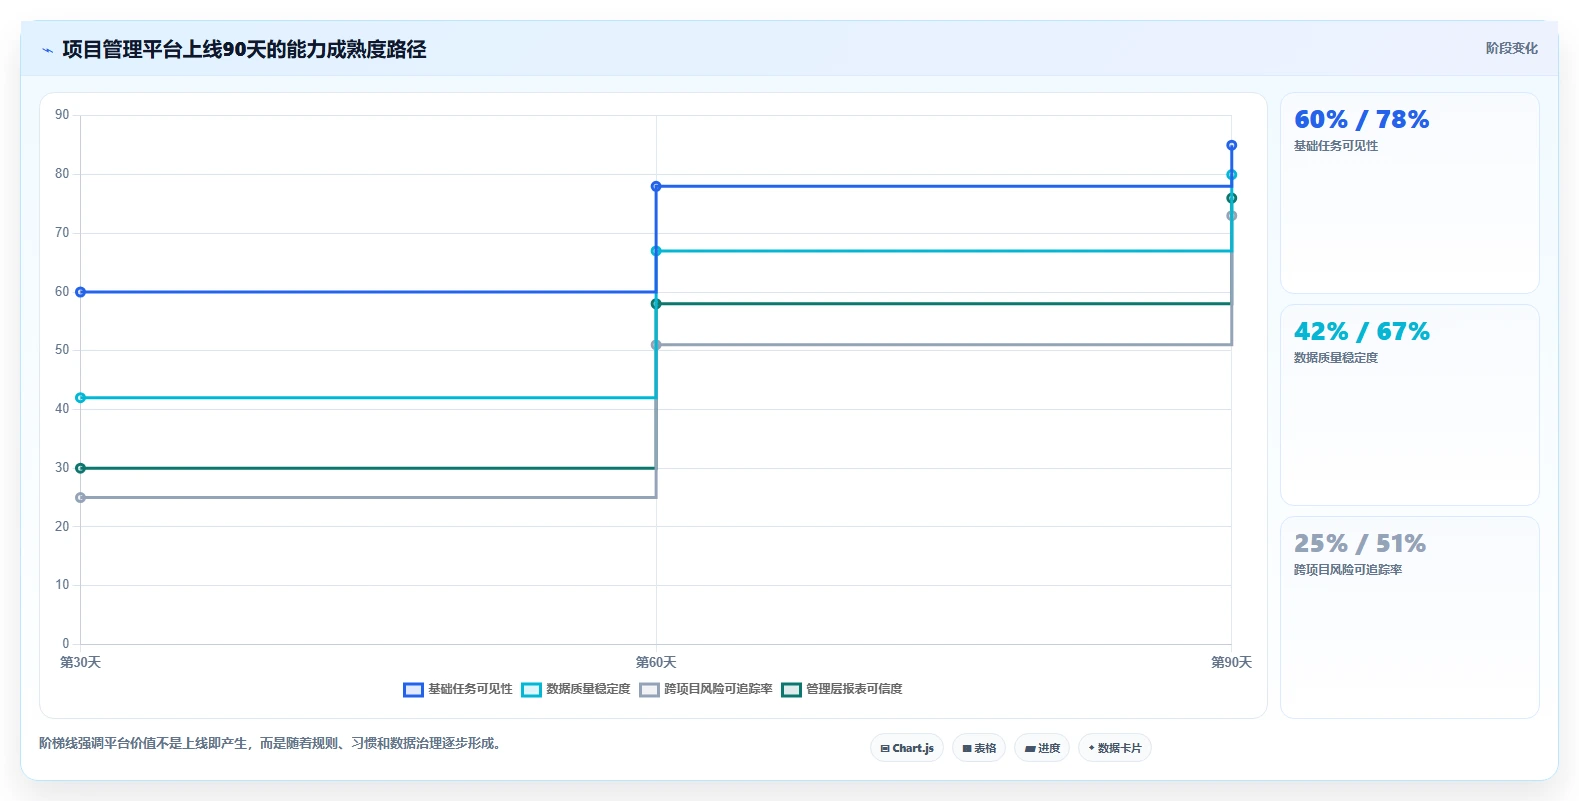Click the dark green point at 30 on 第30天
1579x801 pixels.
coord(81,468)
